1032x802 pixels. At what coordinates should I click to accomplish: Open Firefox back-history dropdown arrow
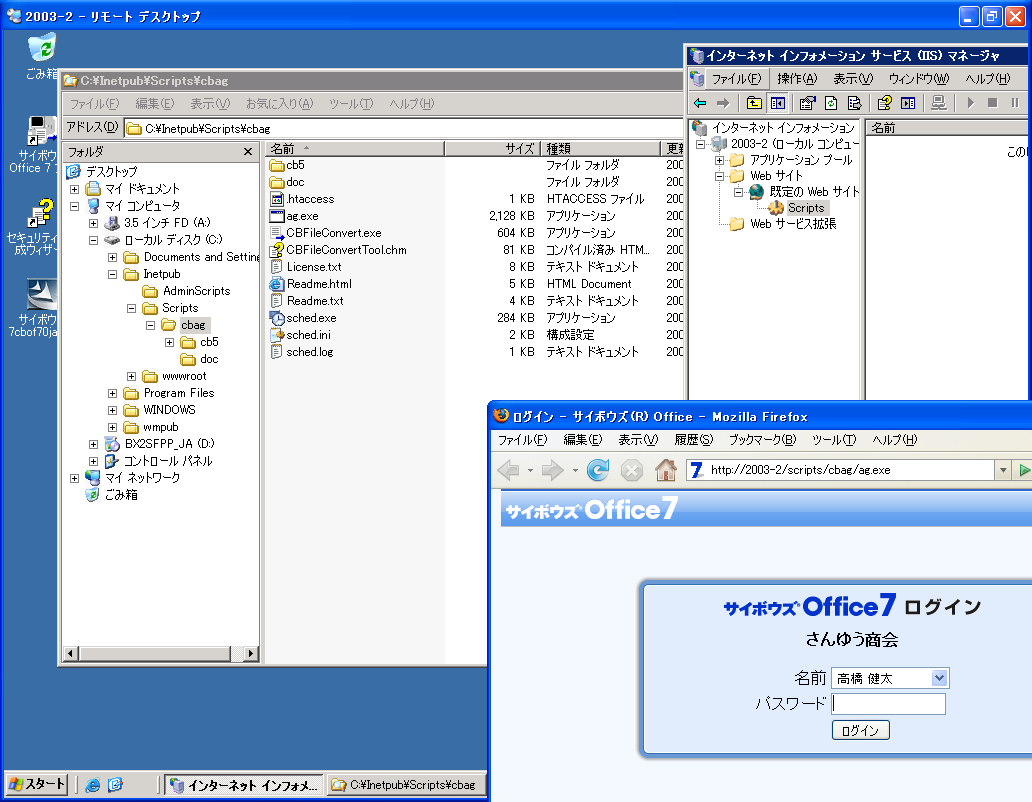click(x=530, y=470)
